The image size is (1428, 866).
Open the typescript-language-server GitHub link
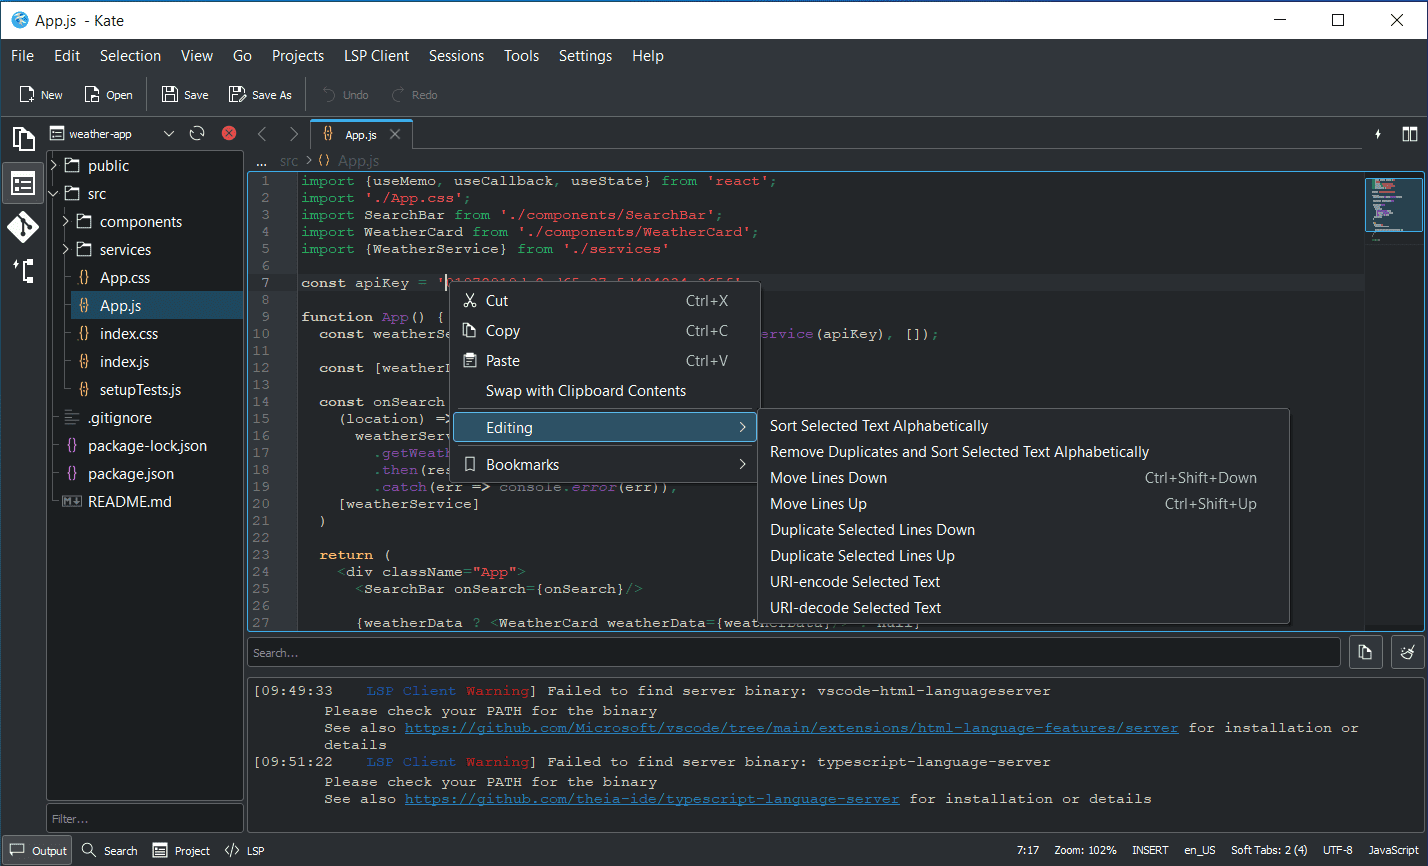coord(652,799)
